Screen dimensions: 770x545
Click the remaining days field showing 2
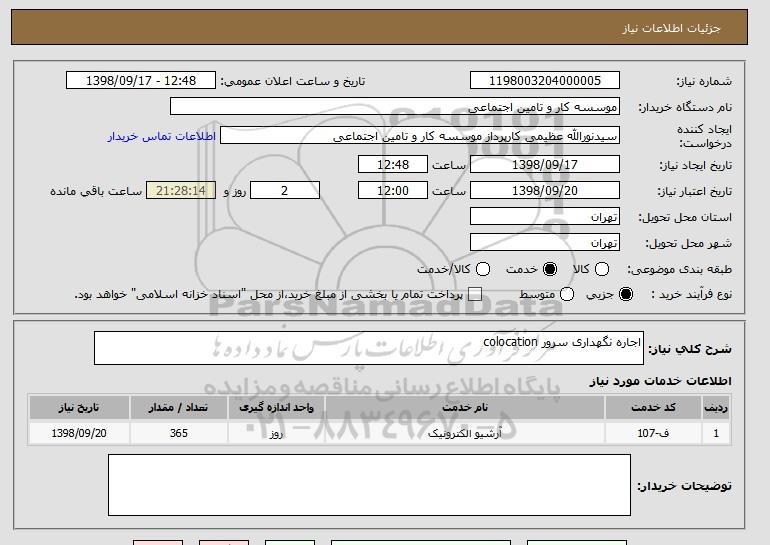click(x=285, y=191)
